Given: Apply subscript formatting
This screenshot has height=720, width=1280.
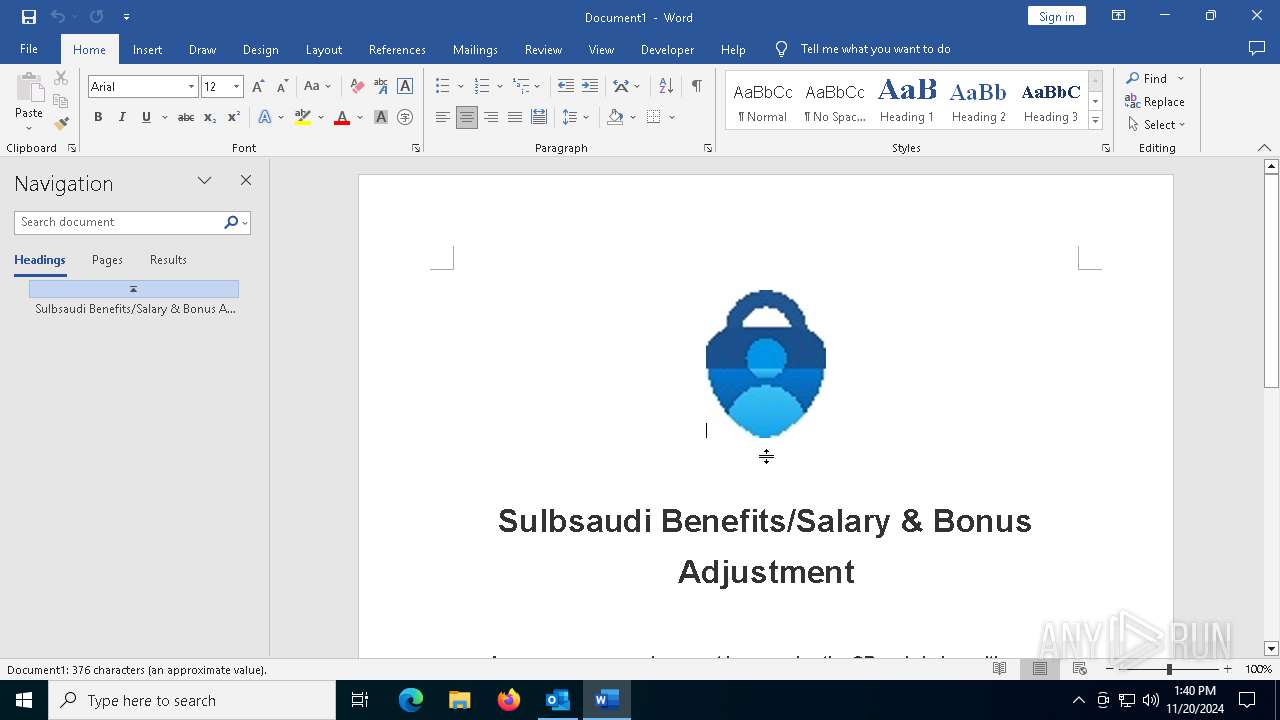Looking at the screenshot, I should [210, 117].
